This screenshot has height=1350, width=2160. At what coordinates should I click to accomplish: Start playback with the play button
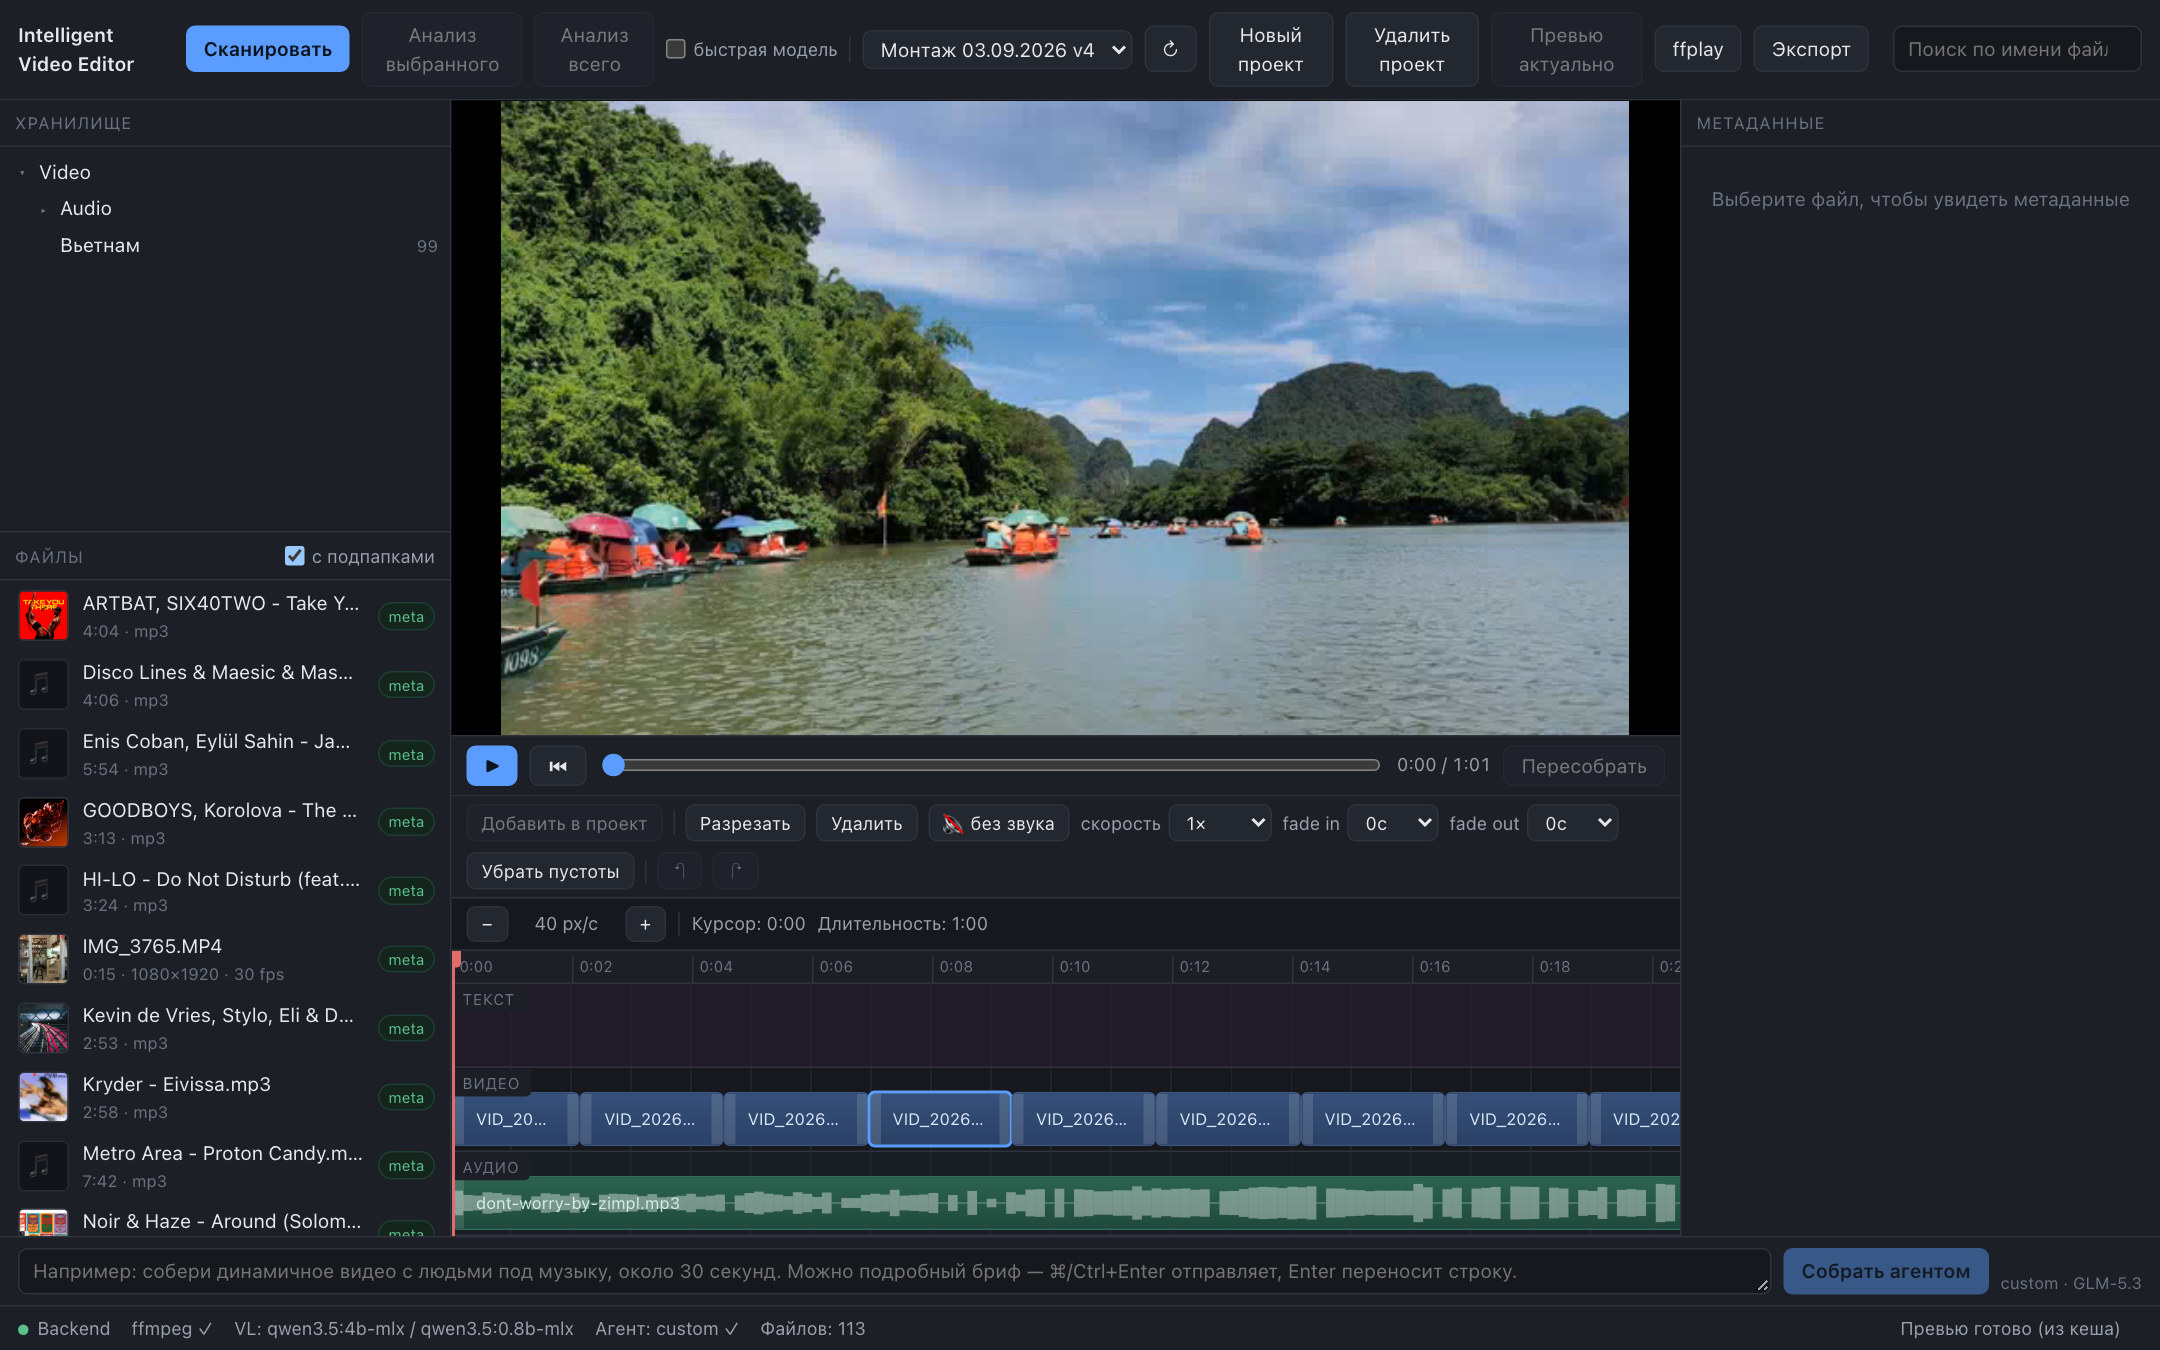point(491,766)
